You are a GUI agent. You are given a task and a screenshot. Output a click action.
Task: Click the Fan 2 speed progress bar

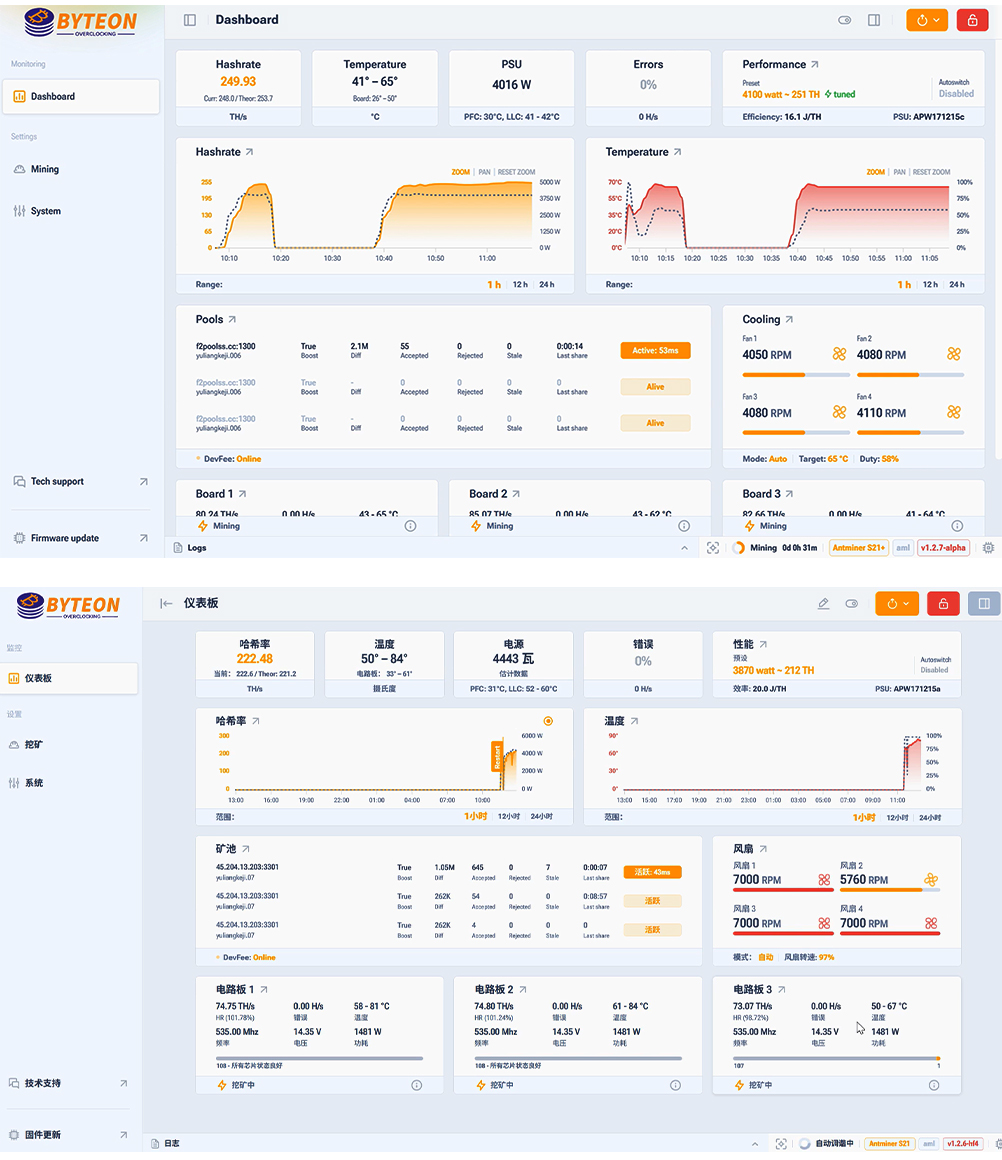click(x=909, y=375)
